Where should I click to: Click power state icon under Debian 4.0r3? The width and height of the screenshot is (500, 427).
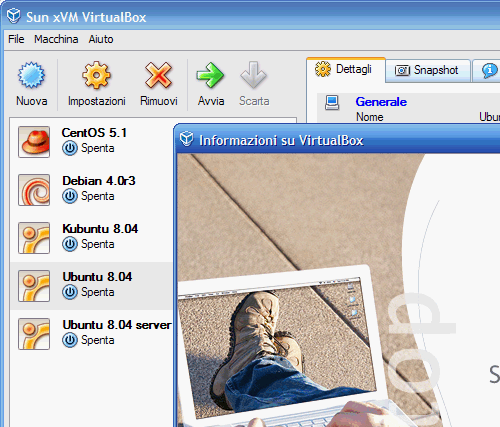point(70,196)
